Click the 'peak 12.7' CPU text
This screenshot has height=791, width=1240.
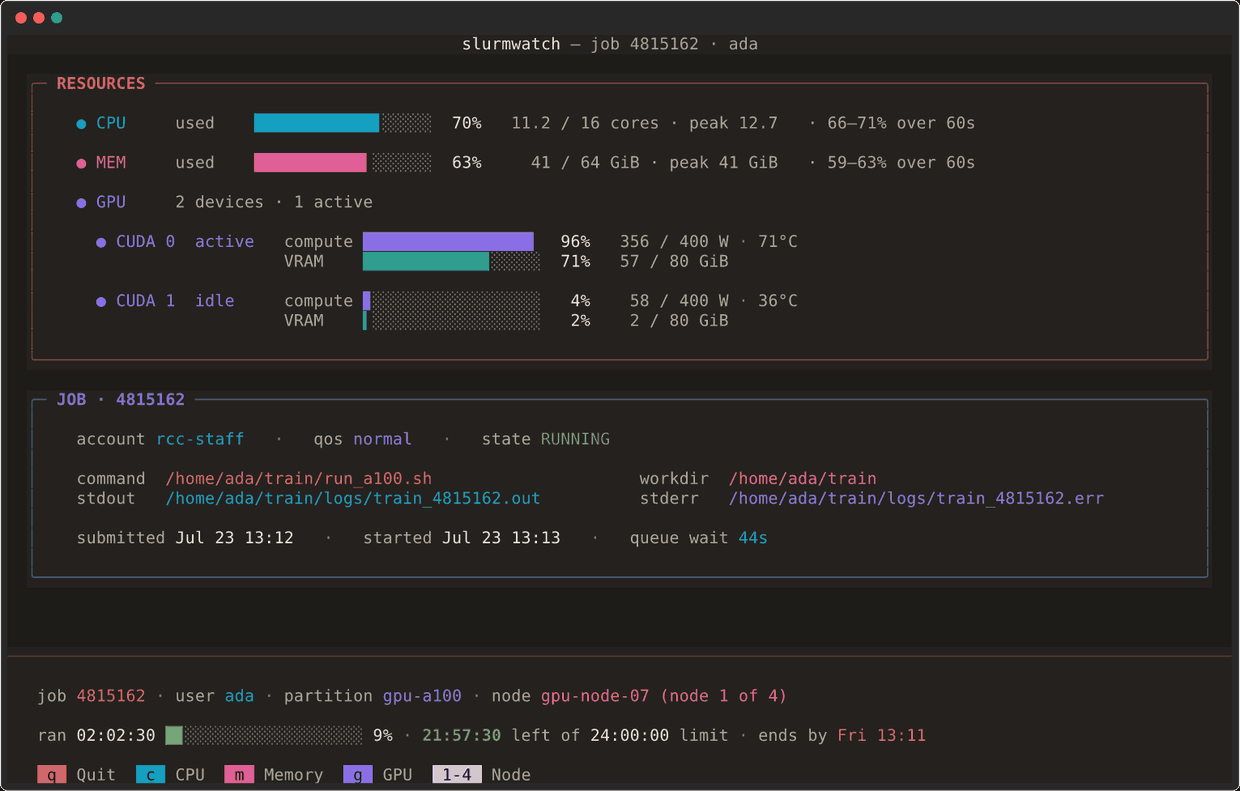pos(733,123)
